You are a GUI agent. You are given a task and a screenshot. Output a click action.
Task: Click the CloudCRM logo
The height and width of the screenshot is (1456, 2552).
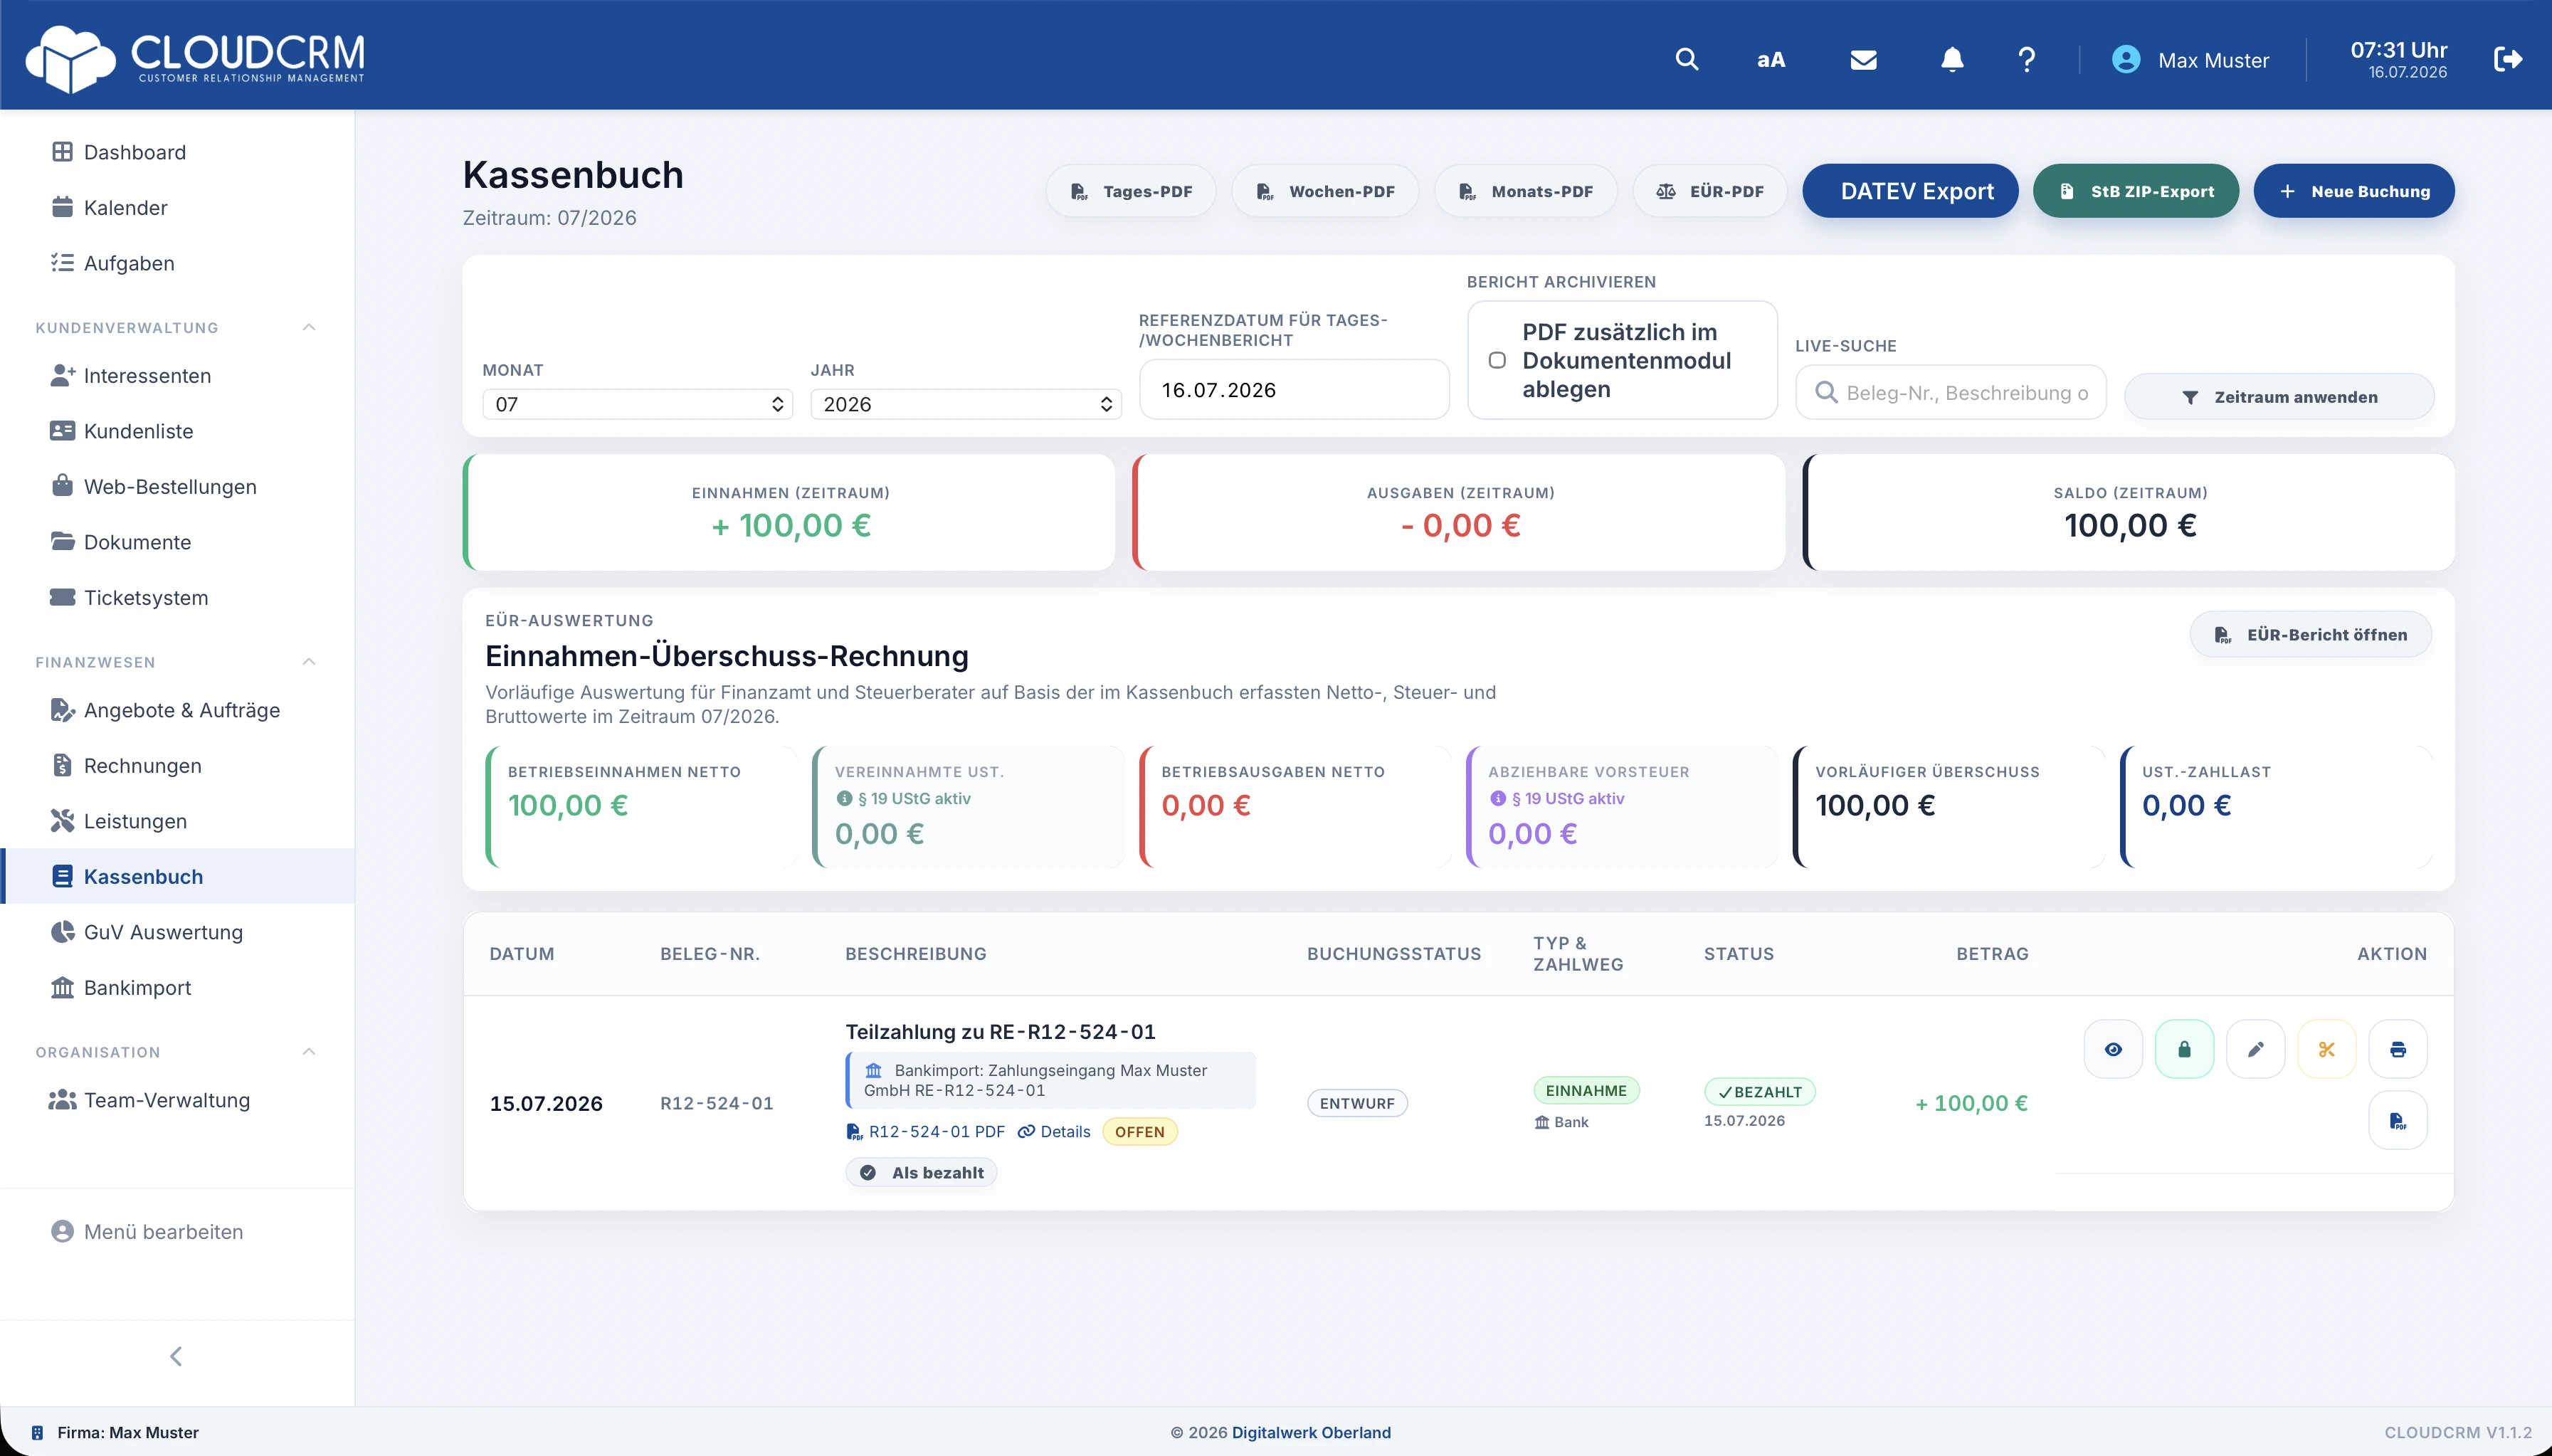196,58
